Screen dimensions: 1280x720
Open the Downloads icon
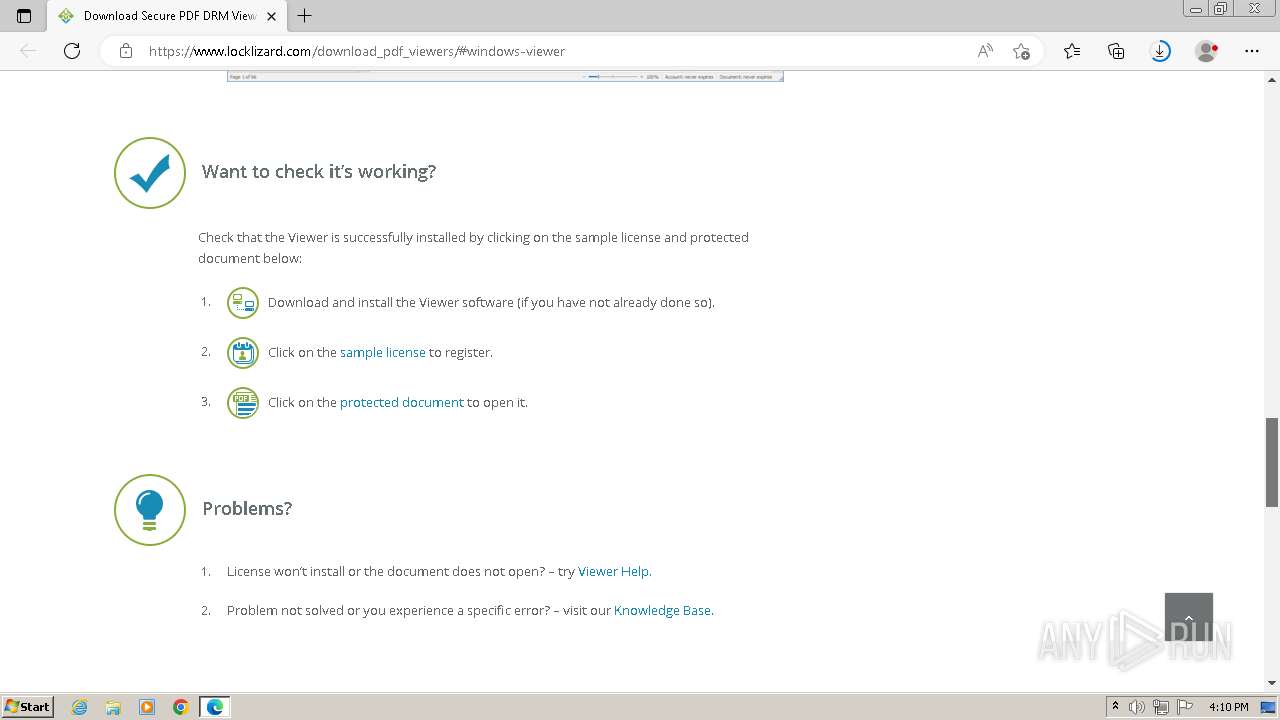point(1160,51)
